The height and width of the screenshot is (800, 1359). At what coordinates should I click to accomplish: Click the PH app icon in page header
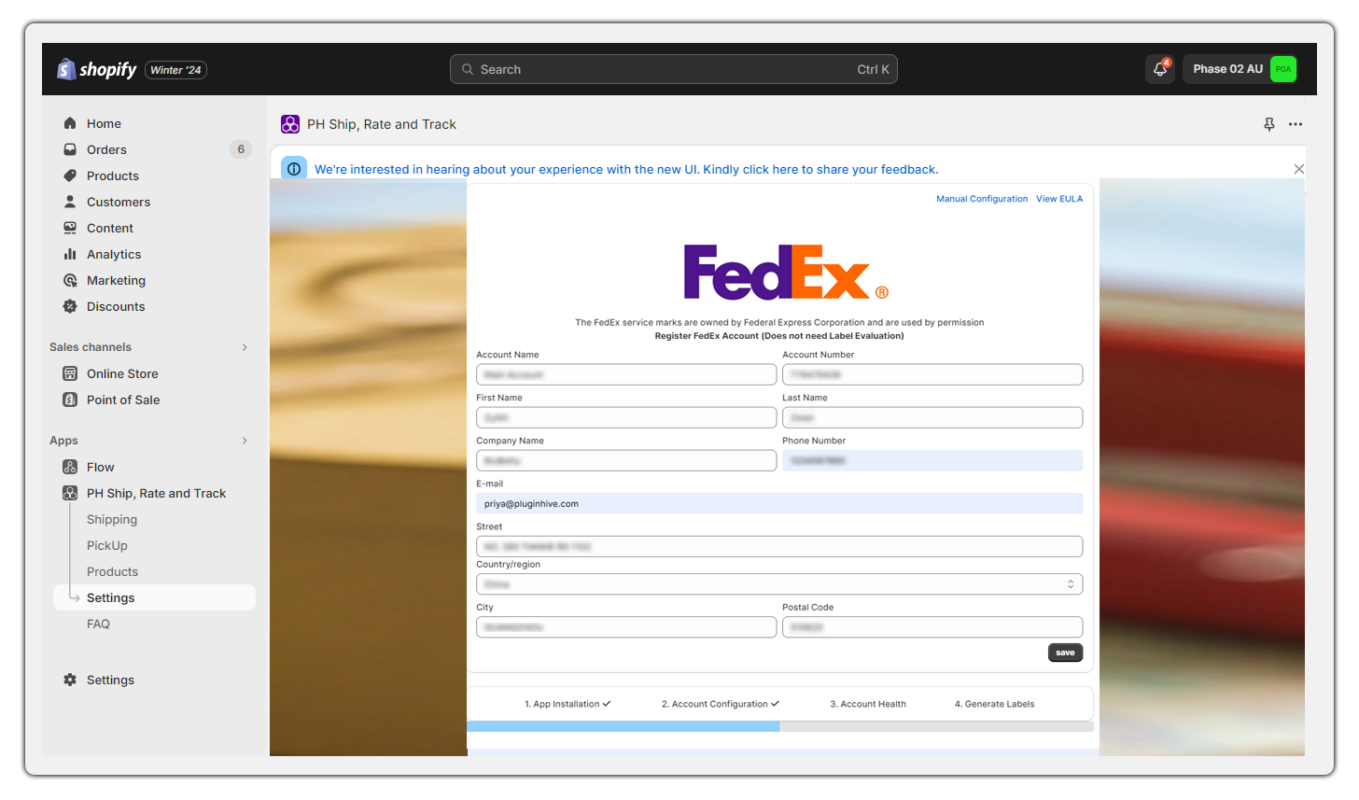290,124
